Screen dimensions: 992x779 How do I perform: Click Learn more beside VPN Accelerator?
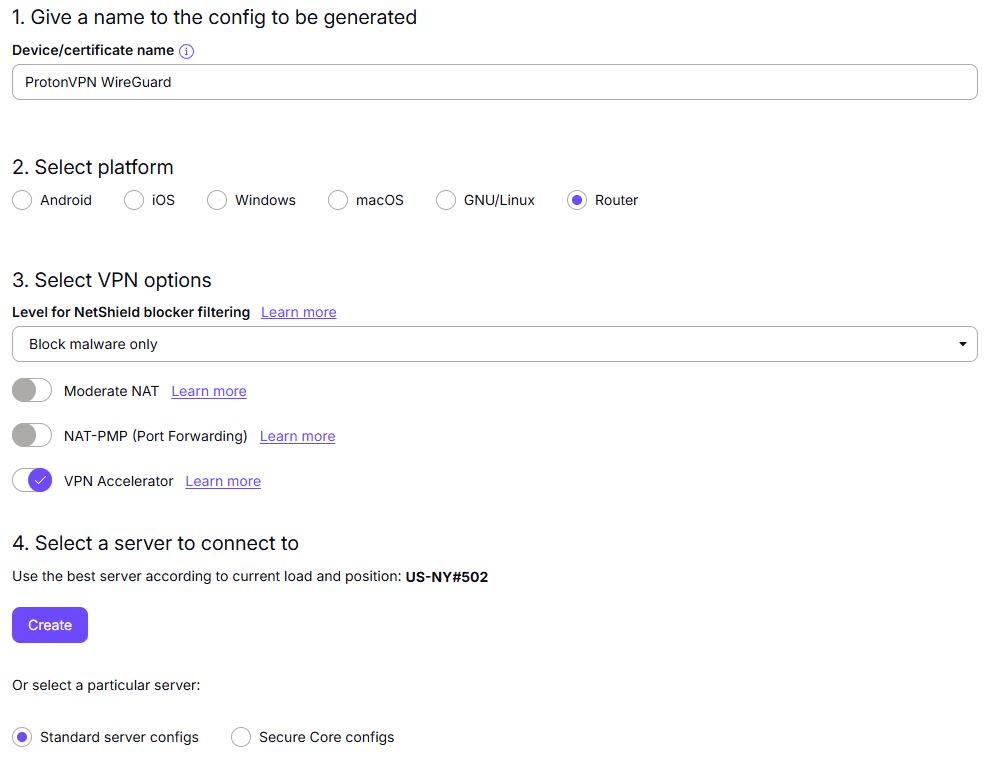pos(222,481)
